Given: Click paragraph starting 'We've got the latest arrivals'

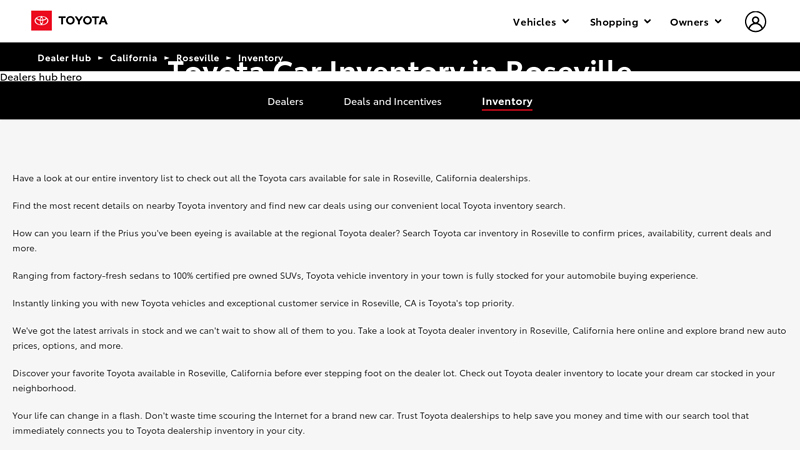Looking at the screenshot, I should tap(399, 338).
